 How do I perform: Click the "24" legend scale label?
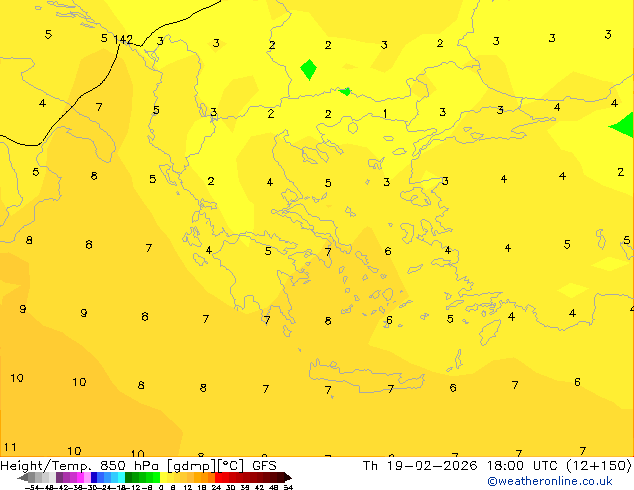(x=216, y=488)
